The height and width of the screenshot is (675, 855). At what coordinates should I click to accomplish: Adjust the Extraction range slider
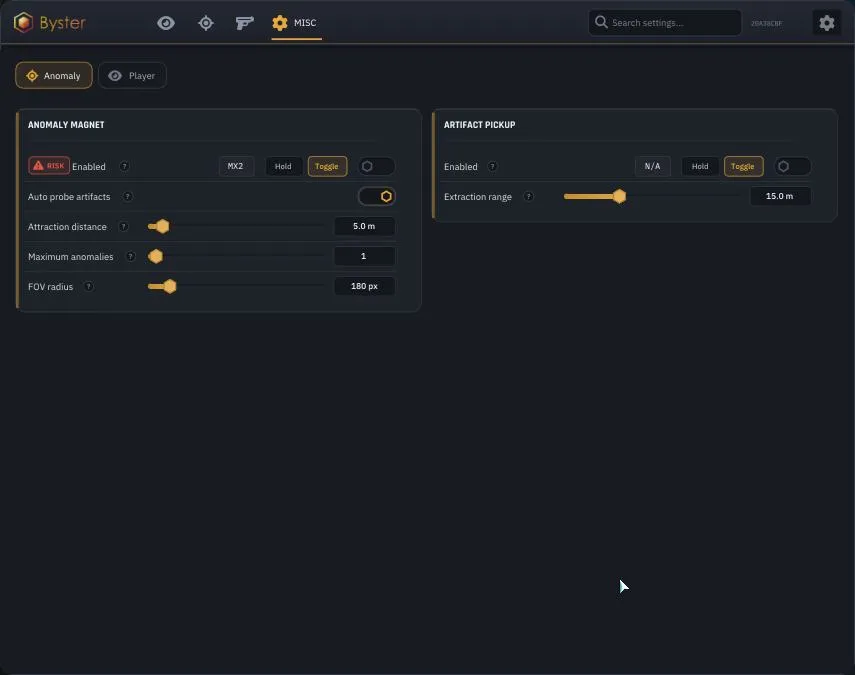(x=652, y=196)
